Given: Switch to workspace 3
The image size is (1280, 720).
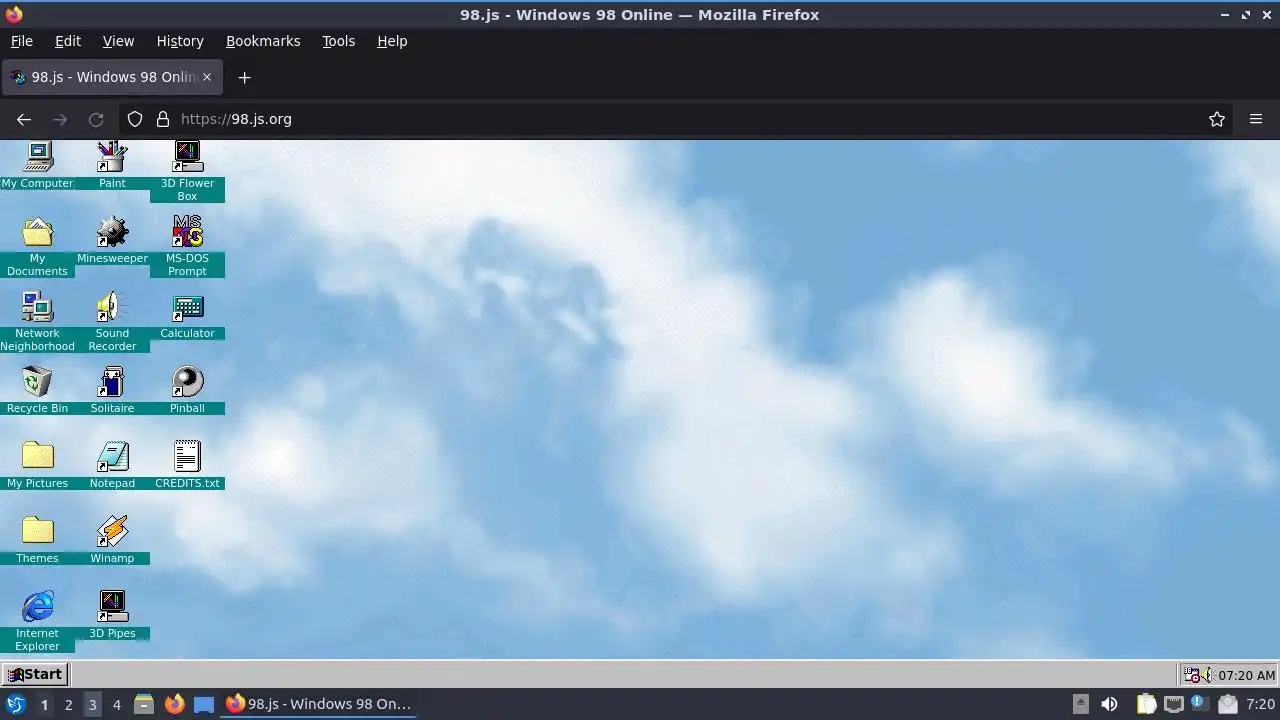Looking at the screenshot, I should [x=92, y=704].
